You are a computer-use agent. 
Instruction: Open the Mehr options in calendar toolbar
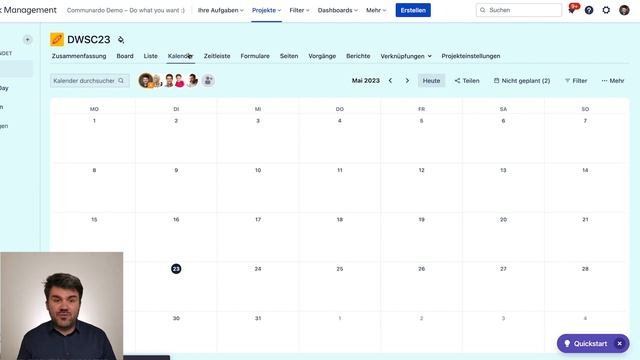point(613,81)
